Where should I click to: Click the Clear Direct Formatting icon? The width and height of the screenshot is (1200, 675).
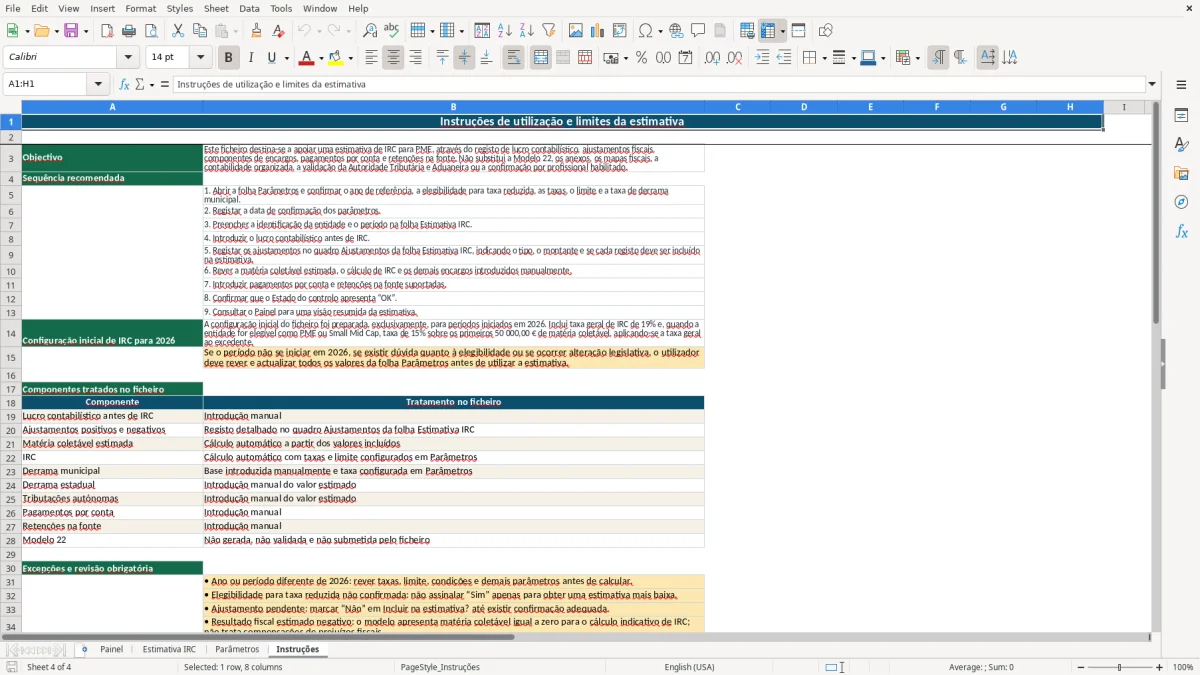[x=279, y=31]
